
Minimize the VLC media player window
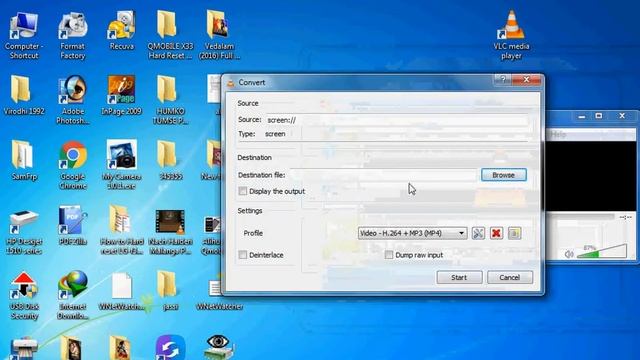(x=582, y=116)
